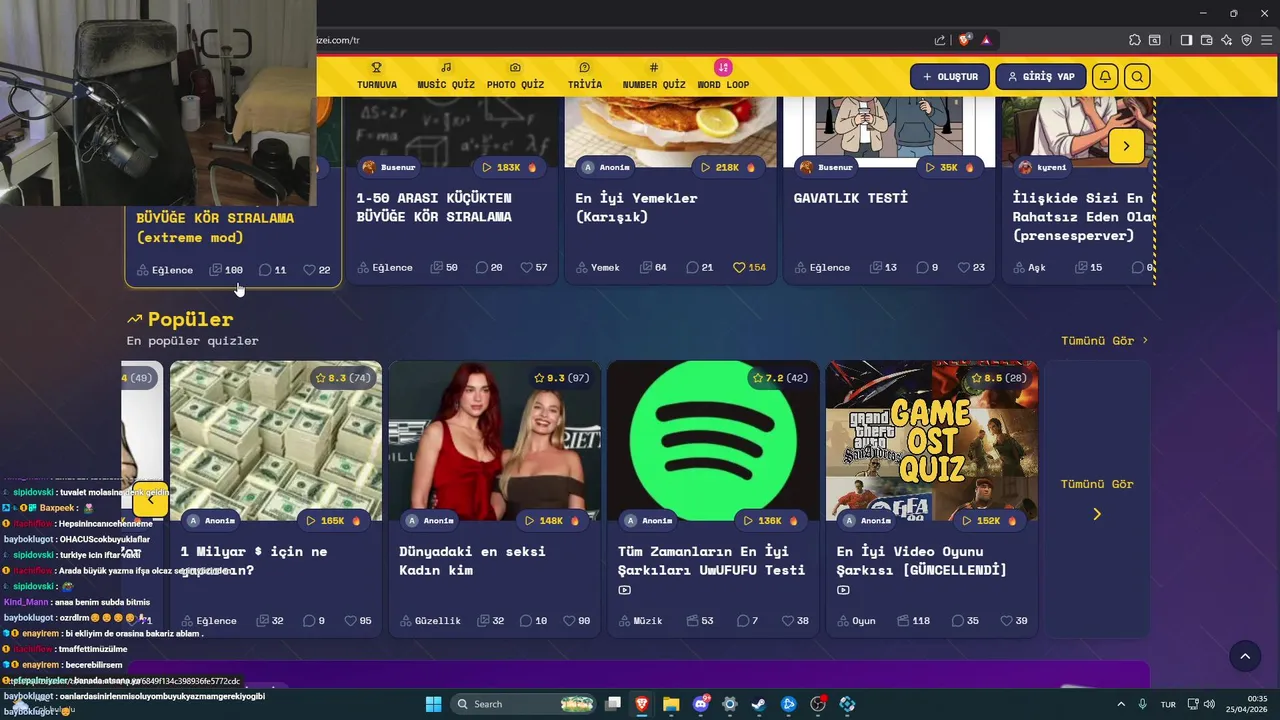Like the Dünyadaki en seksi quiz heart
The image size is (1280, 720).
[x=569, y=621]
